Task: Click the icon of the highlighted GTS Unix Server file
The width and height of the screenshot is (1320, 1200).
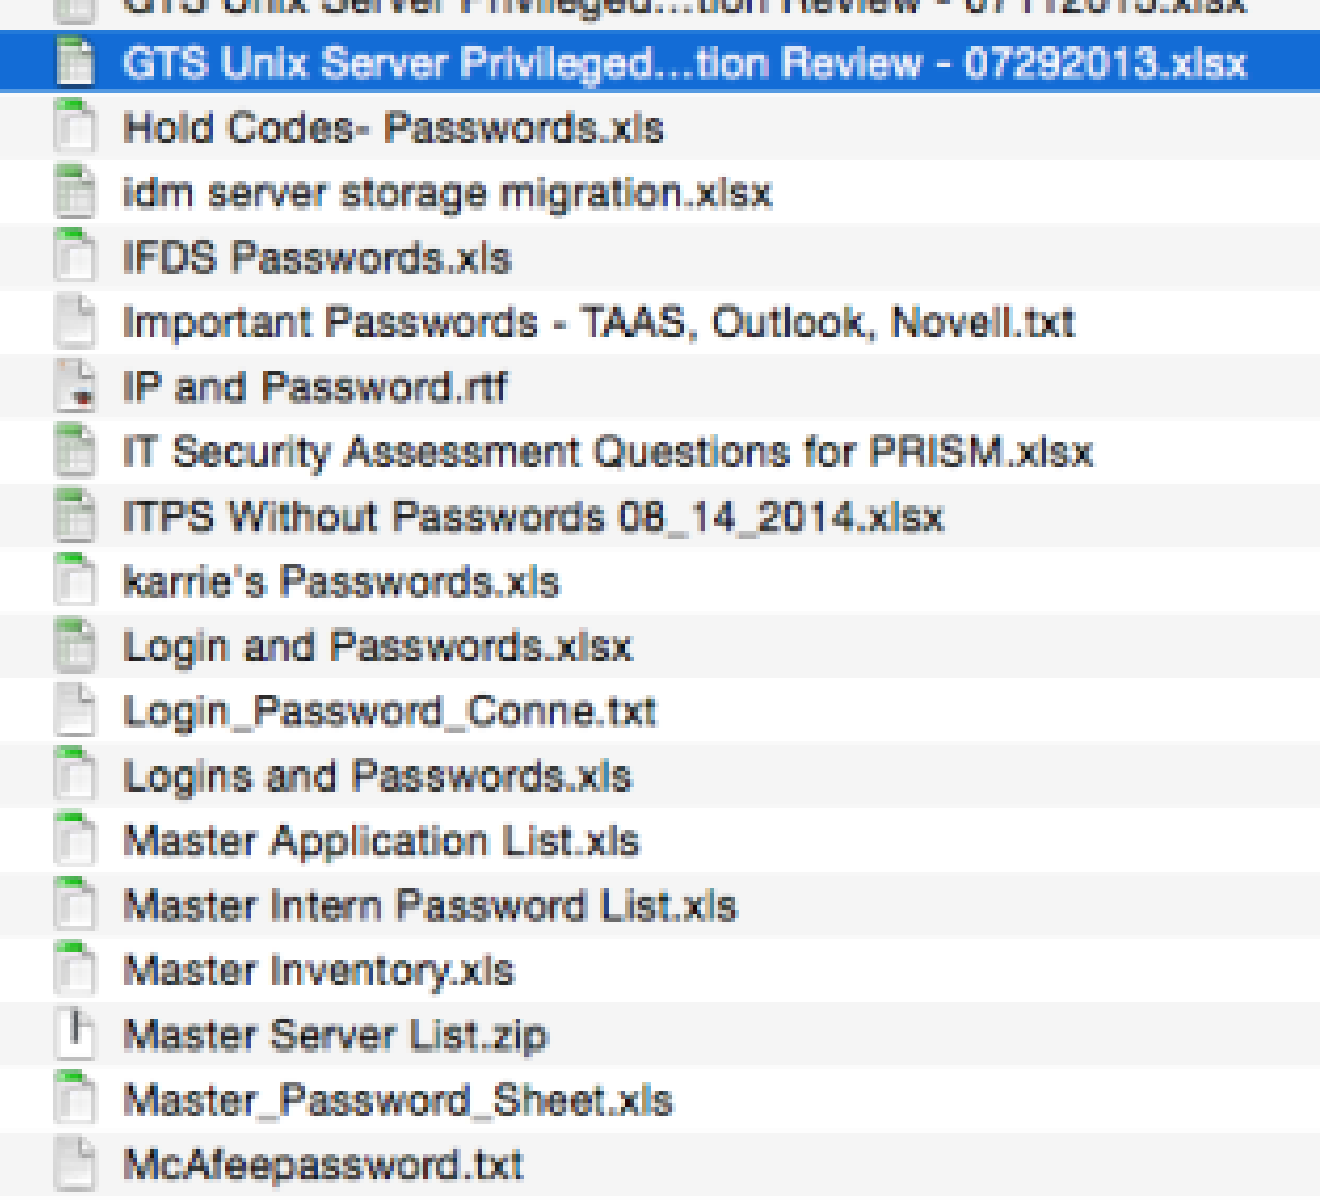Action: pyautogui.click(x=75, y=62)
